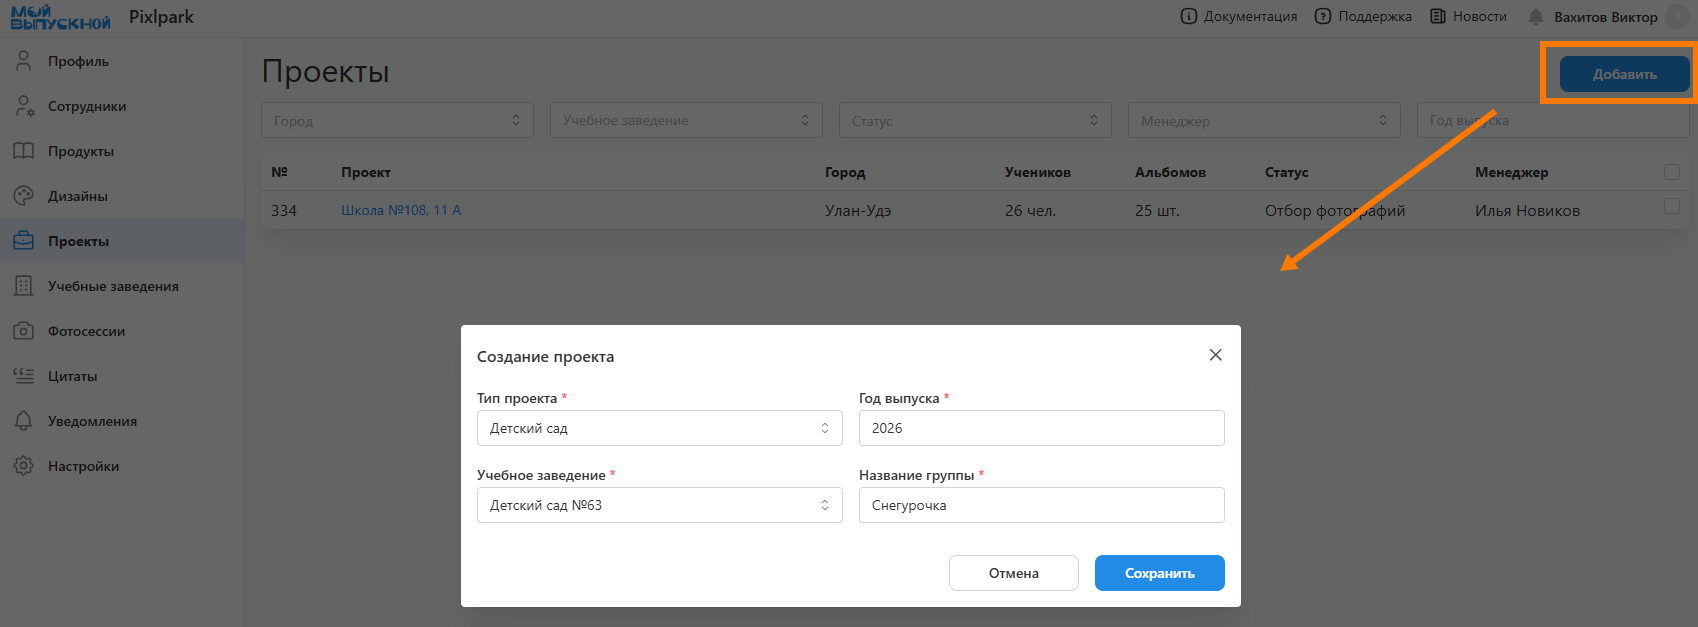The image size is (1698, 627).
Task: Close the Создание проекта dialog
Action: (1215, 355)
